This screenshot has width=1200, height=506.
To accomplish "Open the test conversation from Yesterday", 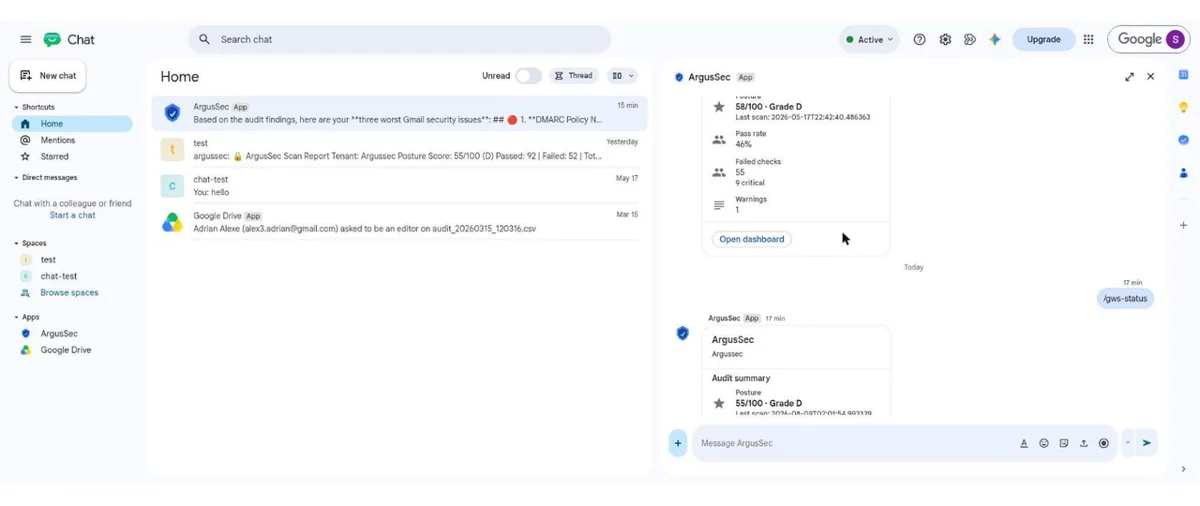I will (400, 149).
